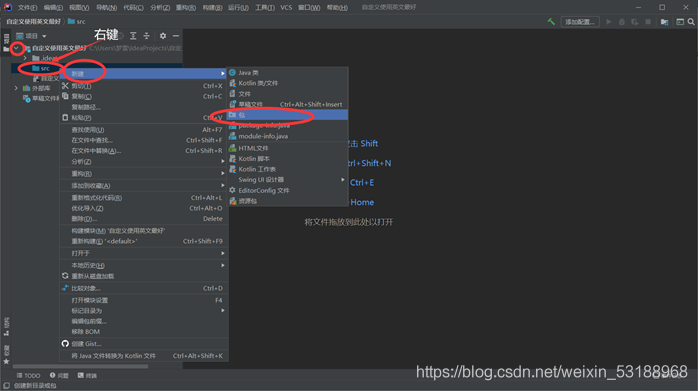Screen dimensions: 698x391
Task: Click the expand-all icon in Project panel
Action: (x=133, y=36)
